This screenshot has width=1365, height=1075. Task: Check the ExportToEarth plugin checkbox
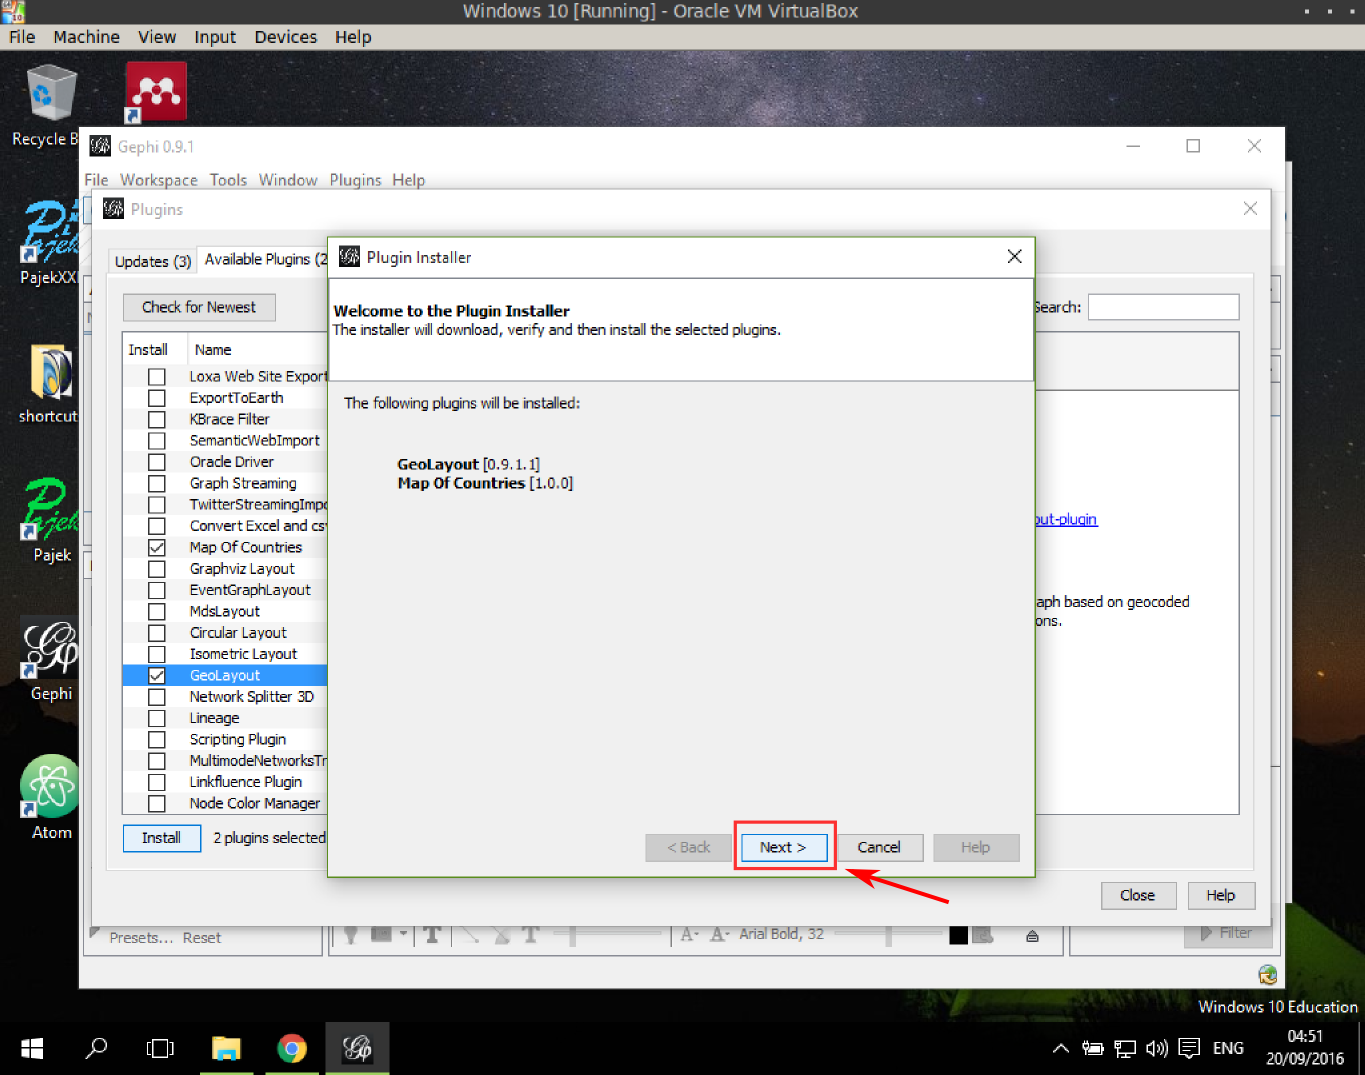(157, 398)
